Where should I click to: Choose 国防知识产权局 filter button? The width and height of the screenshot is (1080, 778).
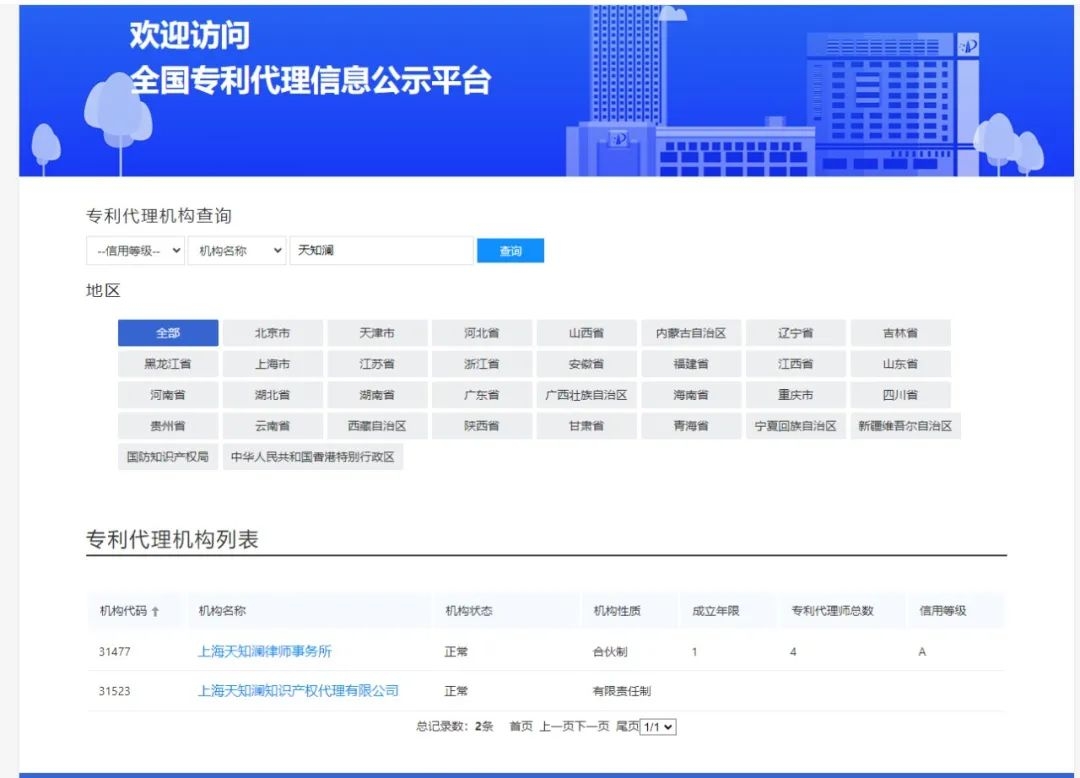click(x=168, y=456)
